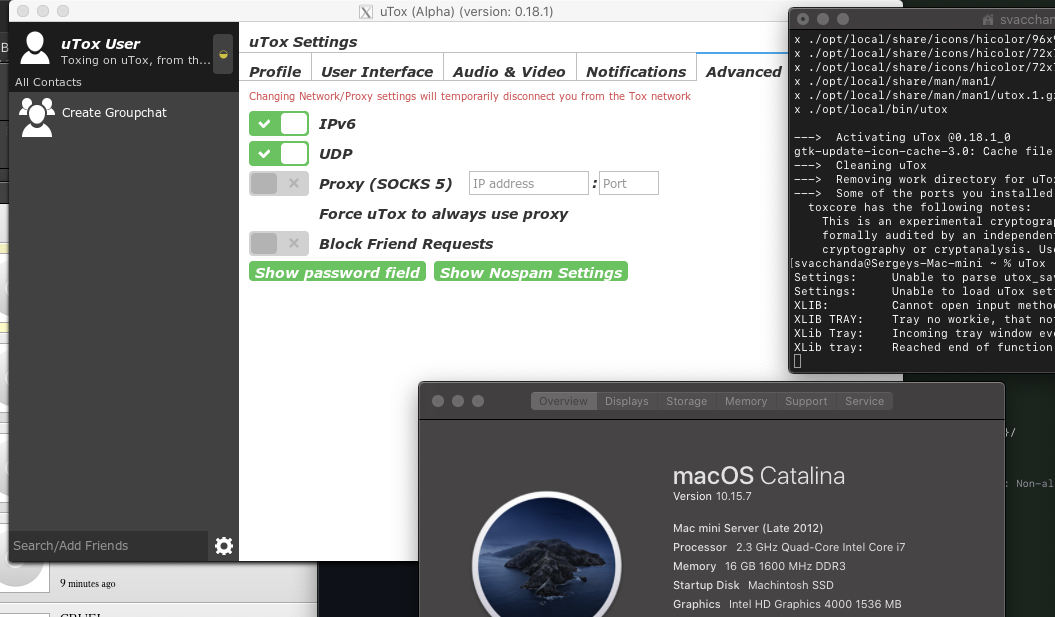Click the status message 'Toxing on uTox'
Image resolution: width=1055 pixels, height=617 pixels.
coord(135,60)
